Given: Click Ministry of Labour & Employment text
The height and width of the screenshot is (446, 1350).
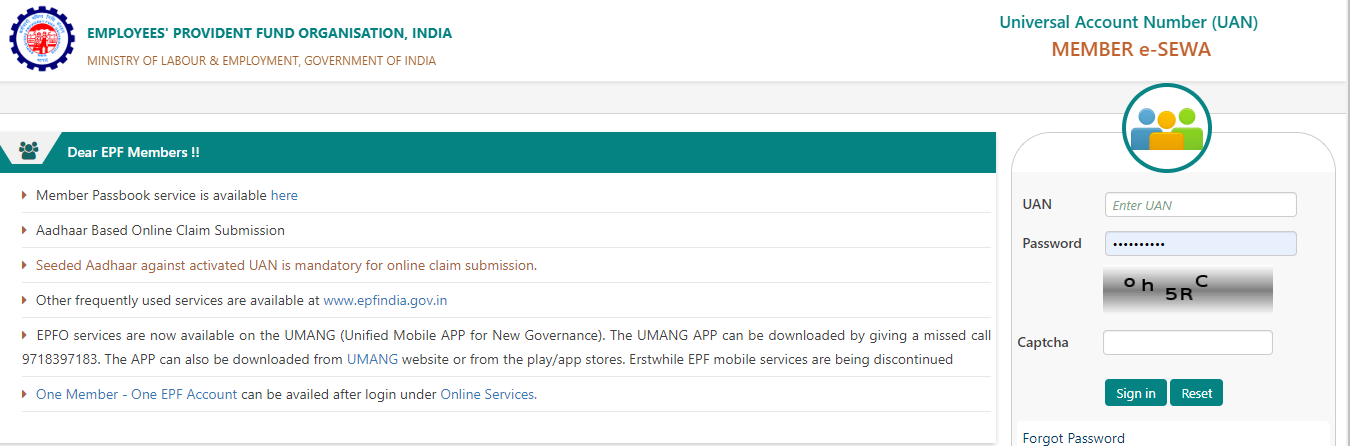Looking at the screenshot, I should tap(261, 60).
